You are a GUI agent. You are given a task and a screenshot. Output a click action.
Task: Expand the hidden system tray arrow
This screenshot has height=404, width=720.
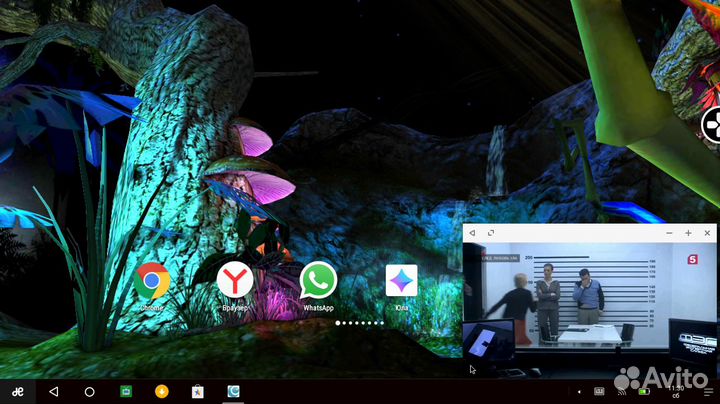(x=579, y=392)
